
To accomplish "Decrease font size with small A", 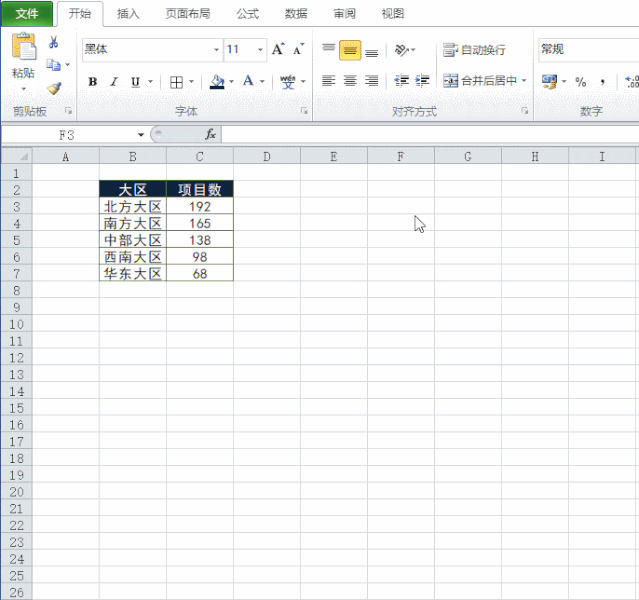I will tap(298, 49).
